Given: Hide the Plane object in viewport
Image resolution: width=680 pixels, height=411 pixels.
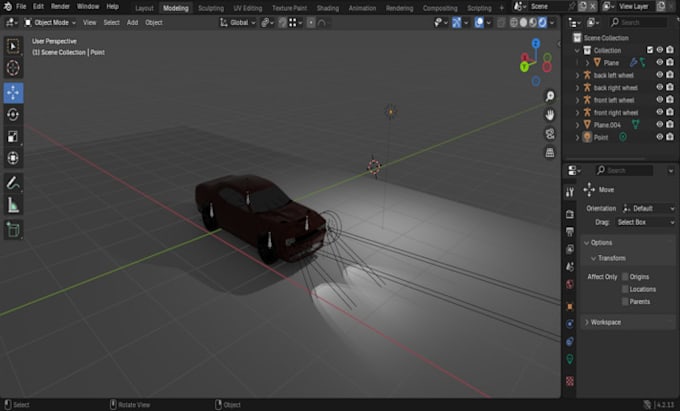Looking at the screenshot, I should coord(660,63).
